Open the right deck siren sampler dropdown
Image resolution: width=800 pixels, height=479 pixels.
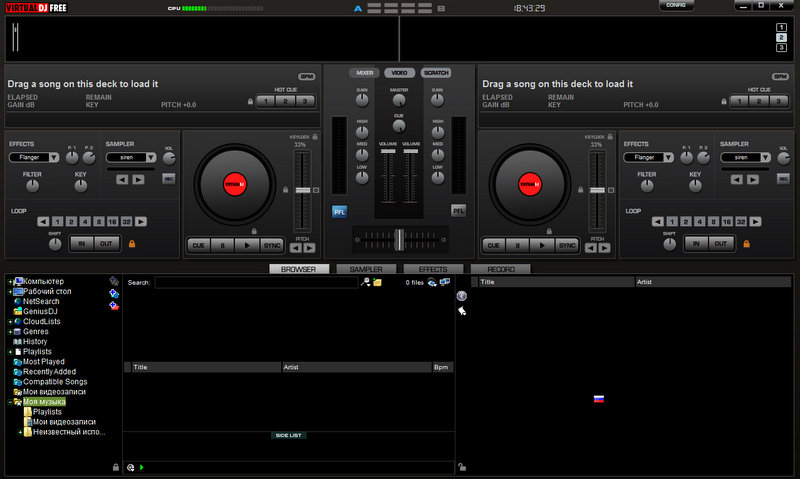(x=765, y=157)
